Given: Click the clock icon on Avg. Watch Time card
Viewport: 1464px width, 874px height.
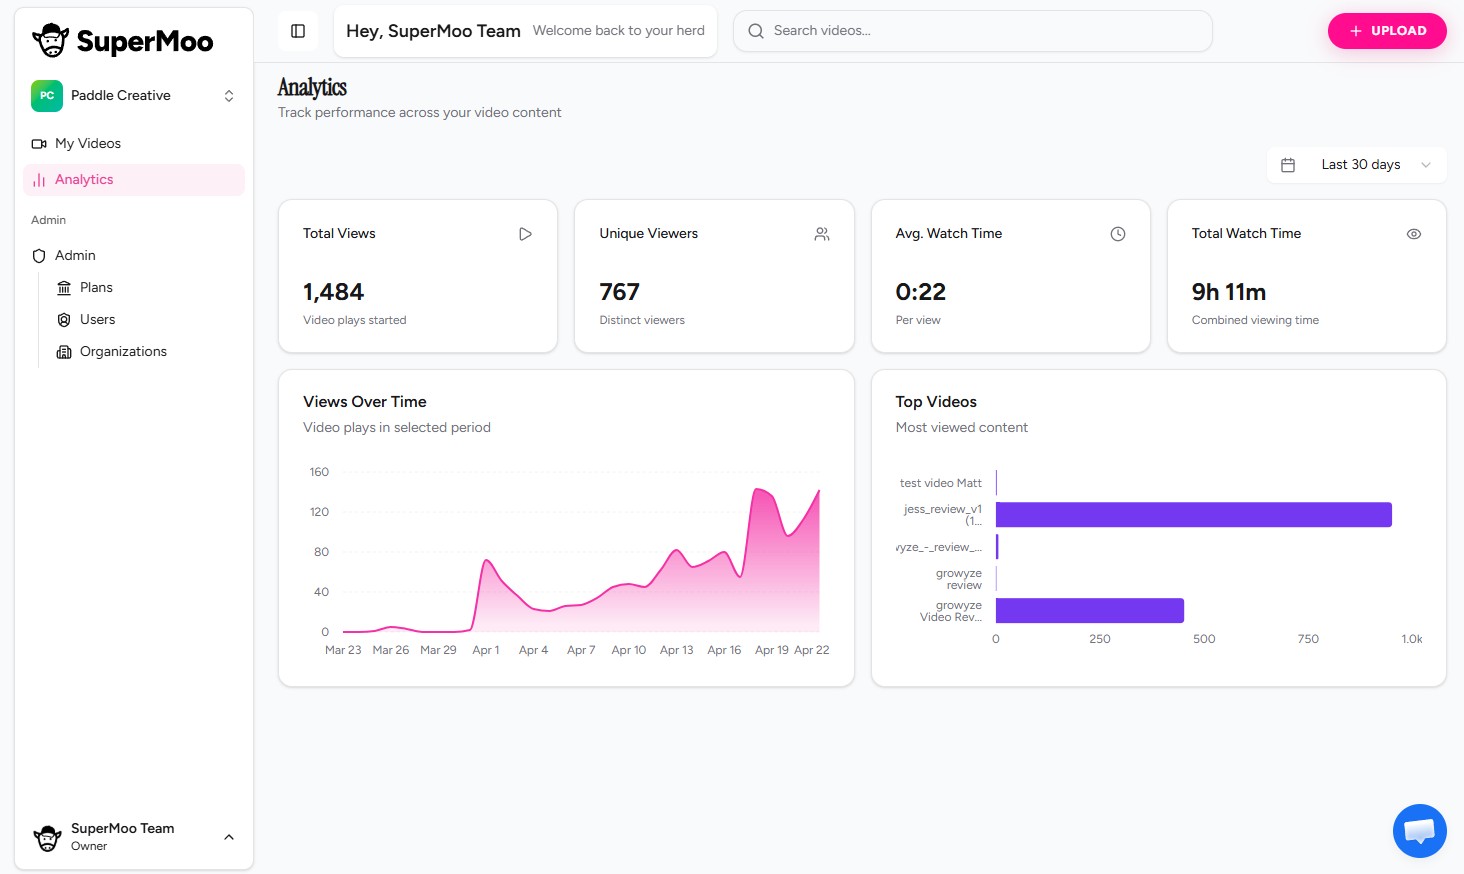Looking at the screenshot, I should click(1118, 233).
